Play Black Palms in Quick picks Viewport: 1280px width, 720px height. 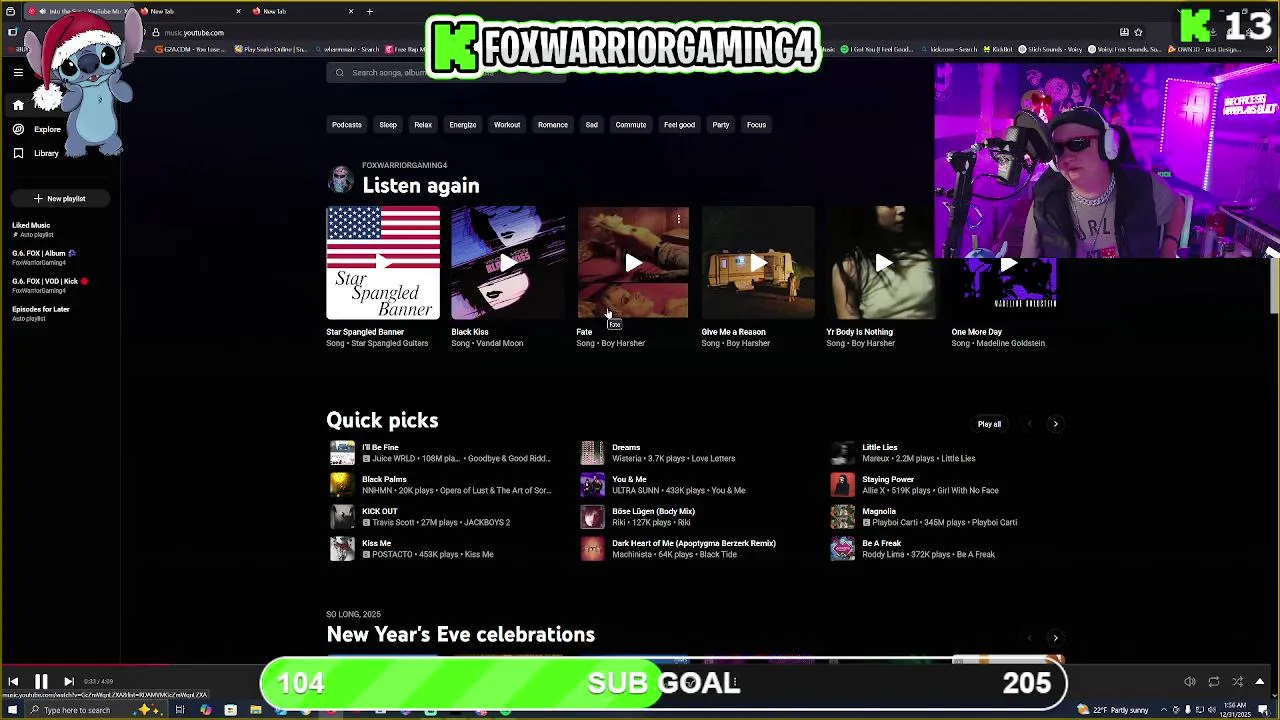[342, 485]
